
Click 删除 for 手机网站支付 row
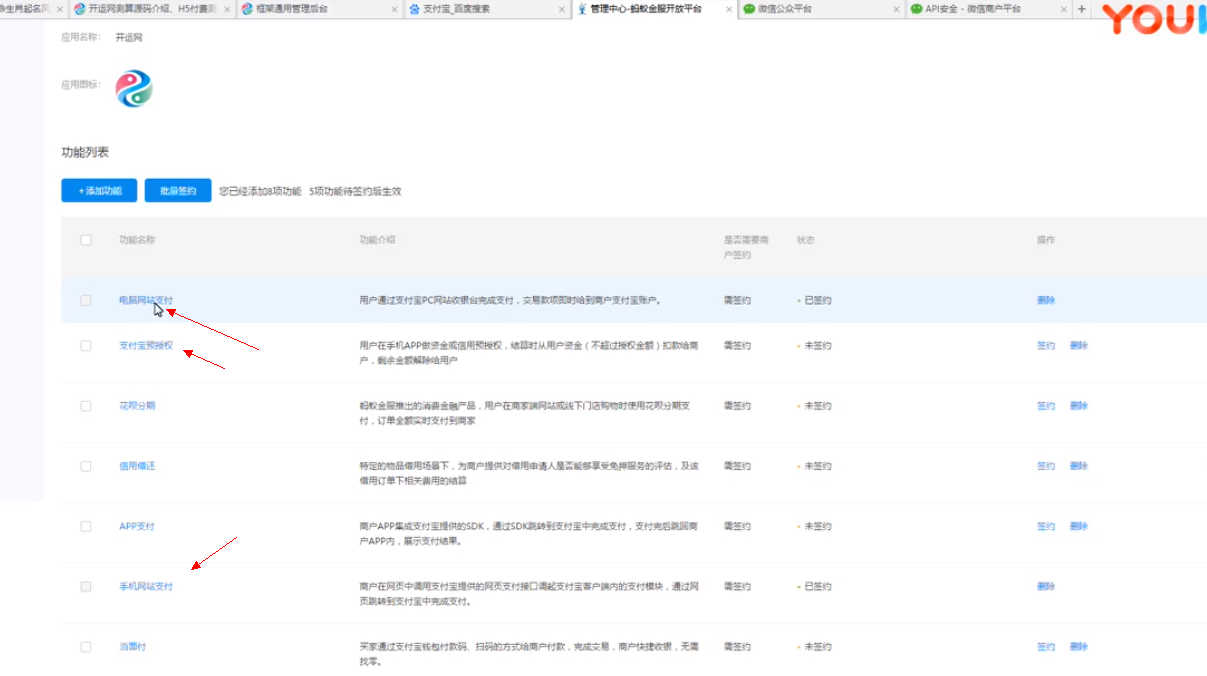[x=1046, y=586]
